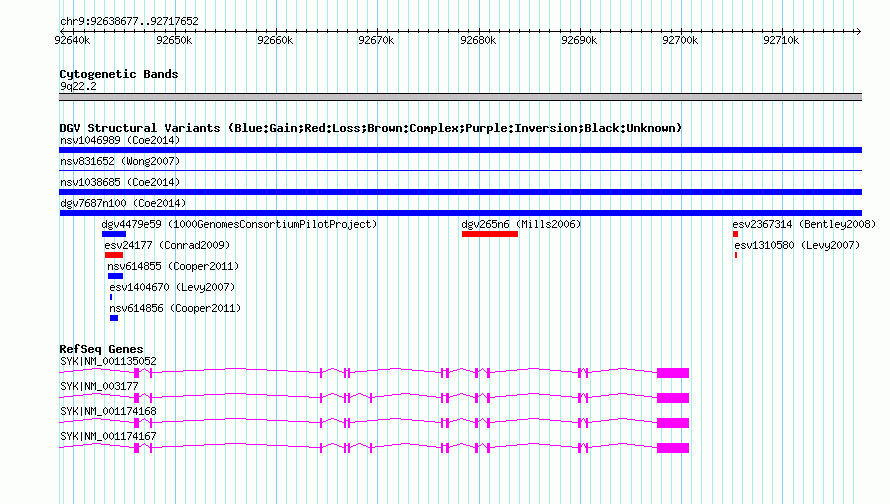890x504 pixels.
Task: Click the SYK|NM_001135052 transcript label
Action: click(x=108, y=362)
